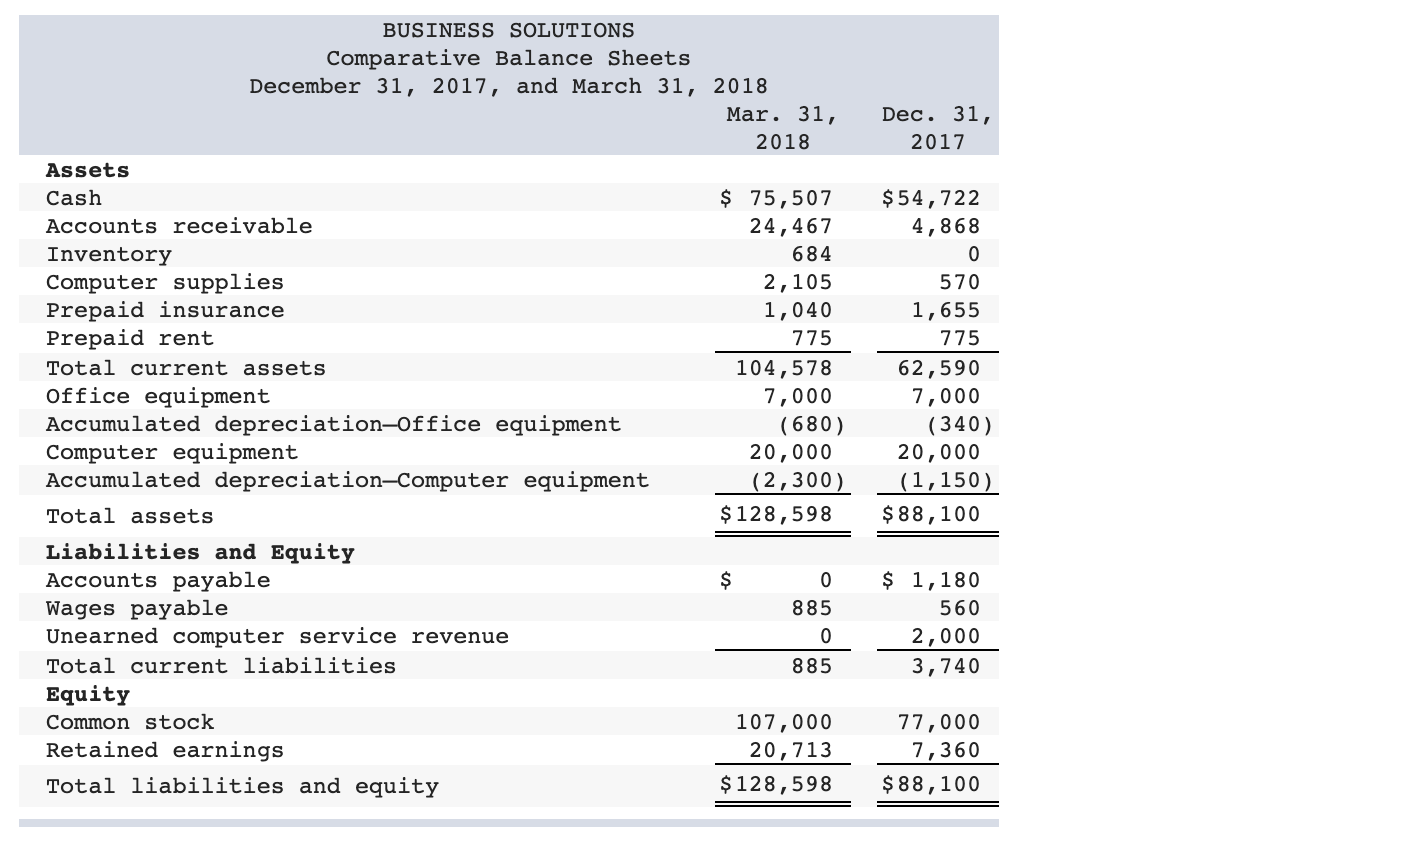Viewport: 1417px width, 859px height.
Task: Click the 'Liabilities and Equity' section heading
Action: click(200, 552)
